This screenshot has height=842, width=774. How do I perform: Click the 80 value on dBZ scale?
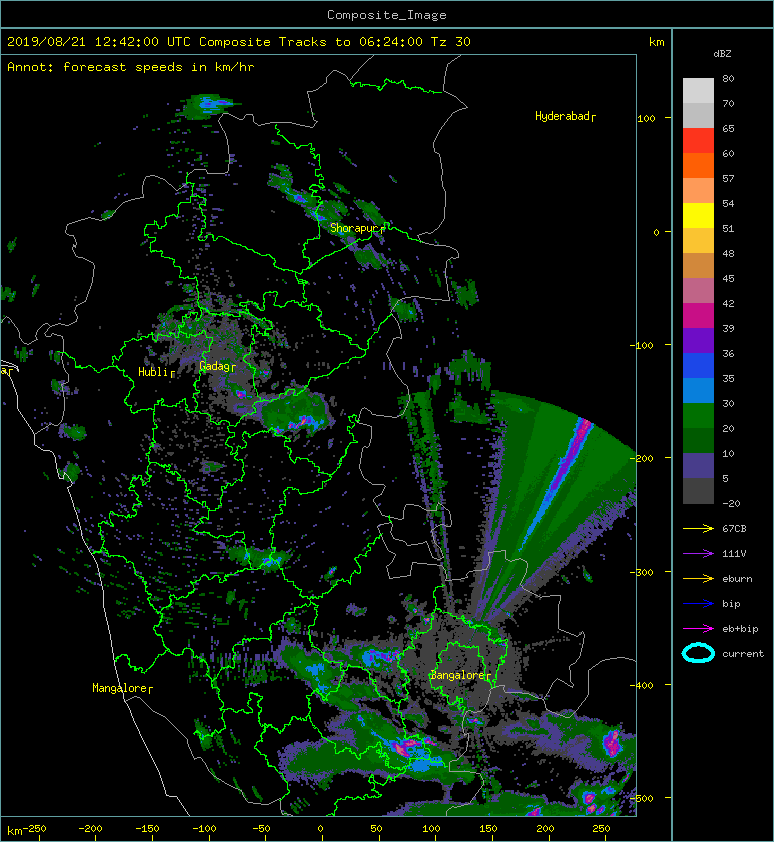tap(728, 78)
